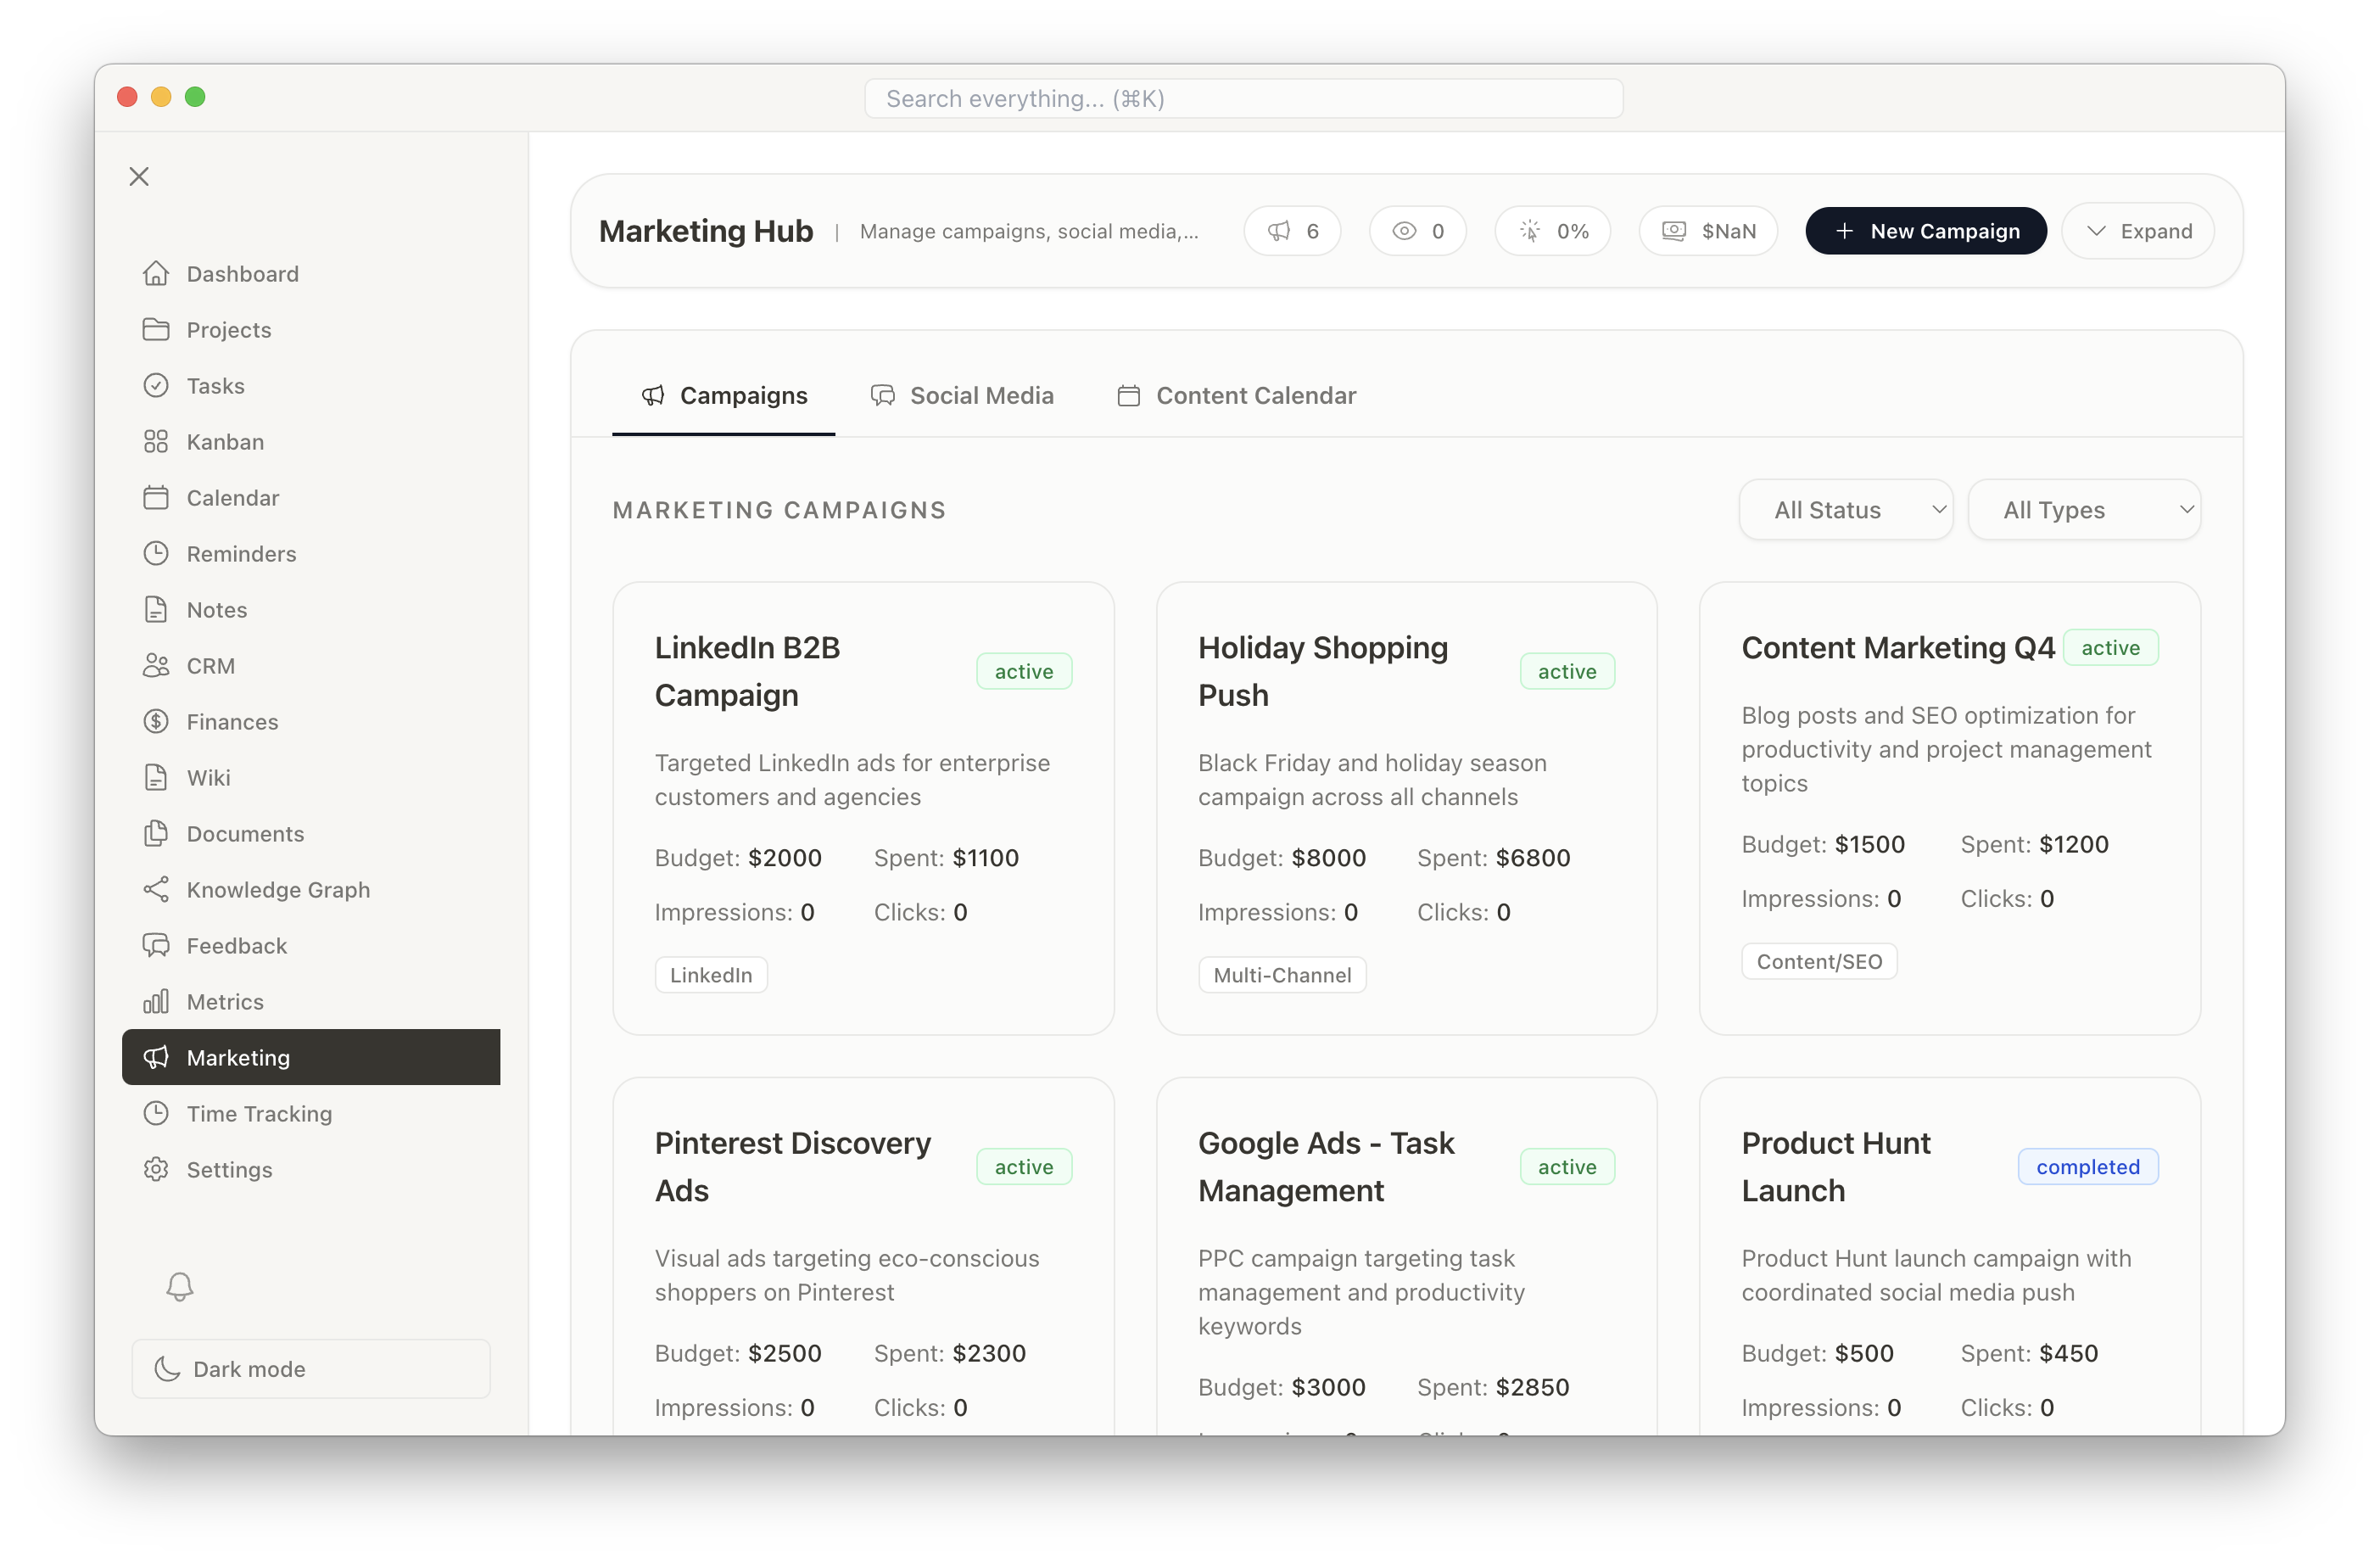Click the active badge on Pinterest Discovery Ads
Image resolution: width=2380 pixels, height=1561 pixels.
pyautogui.click(x=1024, y=1166)
